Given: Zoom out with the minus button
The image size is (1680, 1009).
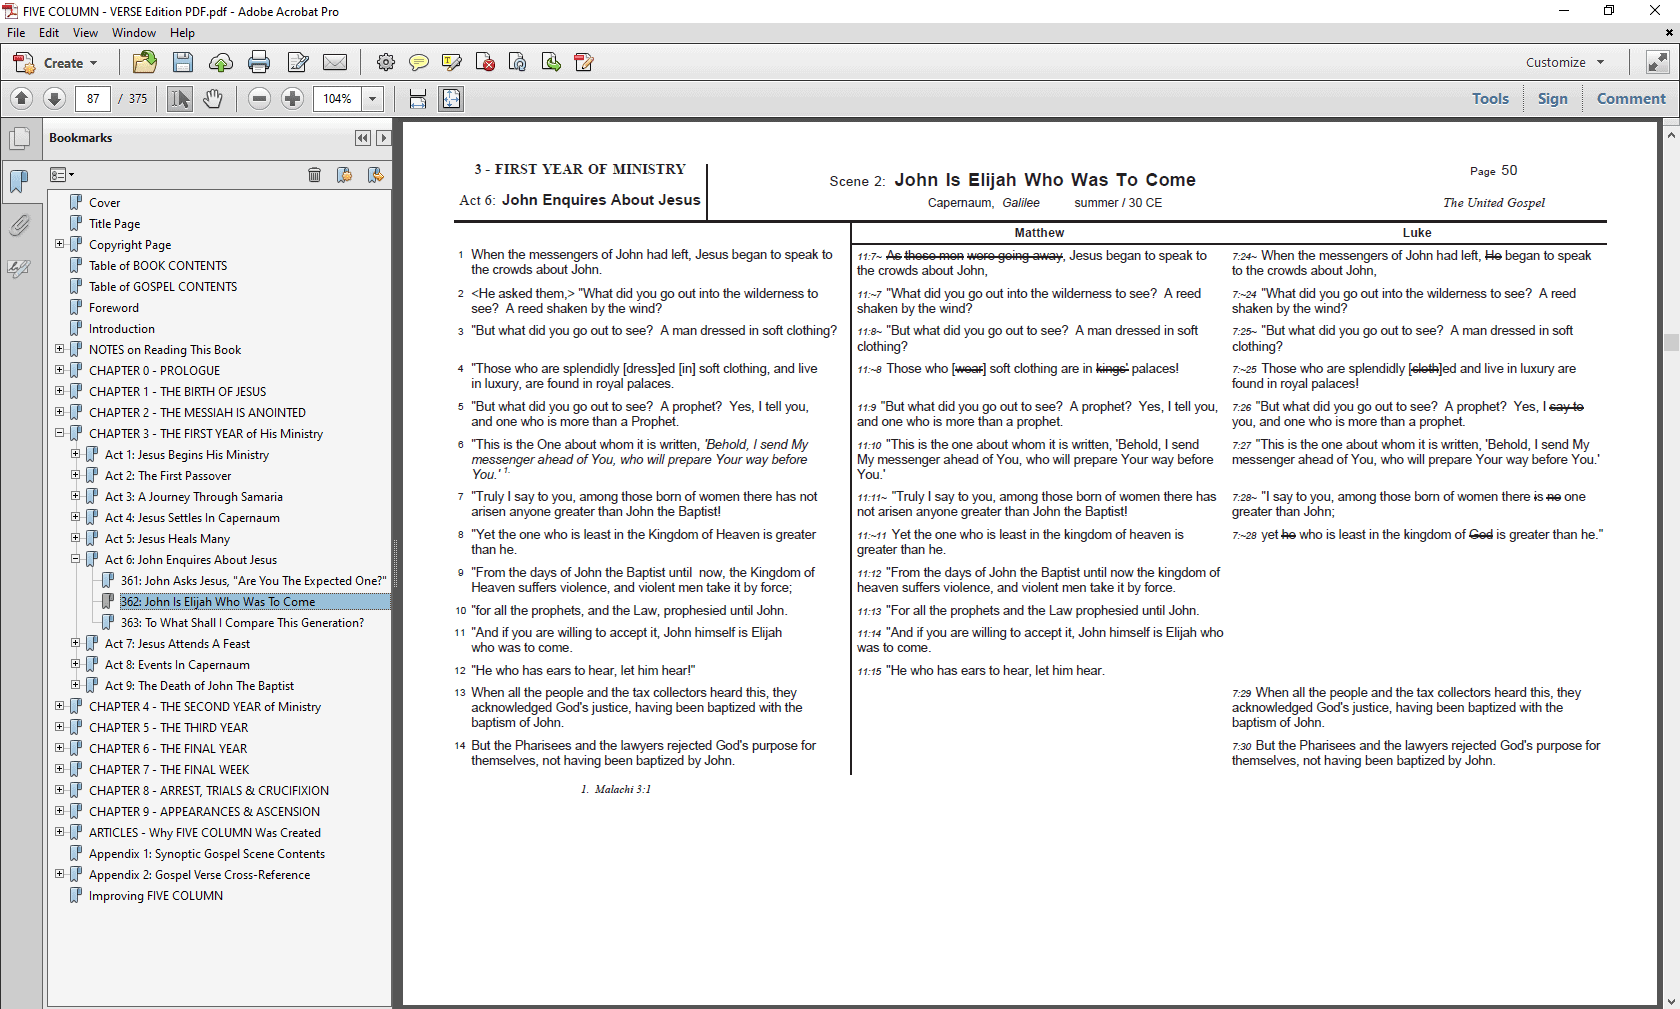Looking at the screenshot, I should coord(260,98).
